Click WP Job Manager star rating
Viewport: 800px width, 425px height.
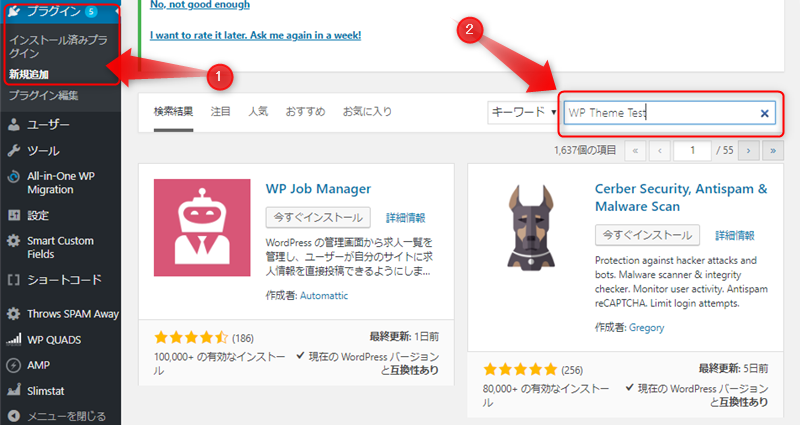click(191, 337)
